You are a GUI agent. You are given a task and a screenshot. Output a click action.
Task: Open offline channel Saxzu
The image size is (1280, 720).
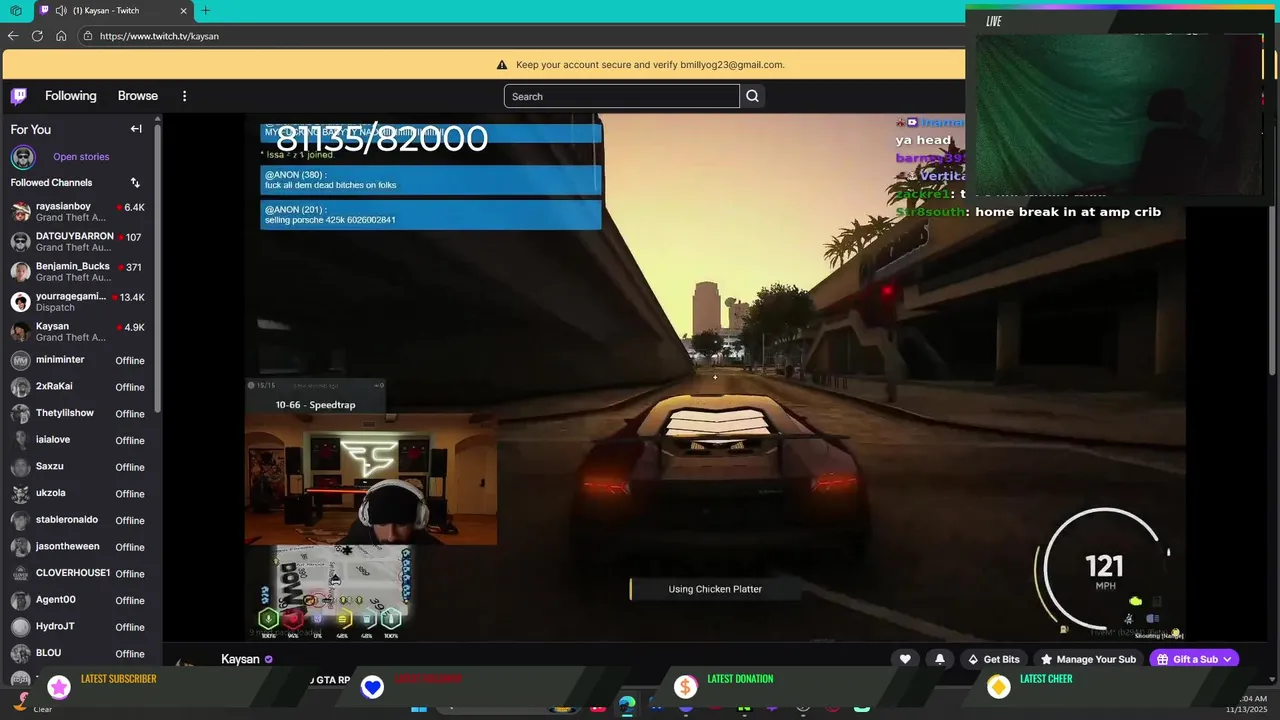coord(78,467)
